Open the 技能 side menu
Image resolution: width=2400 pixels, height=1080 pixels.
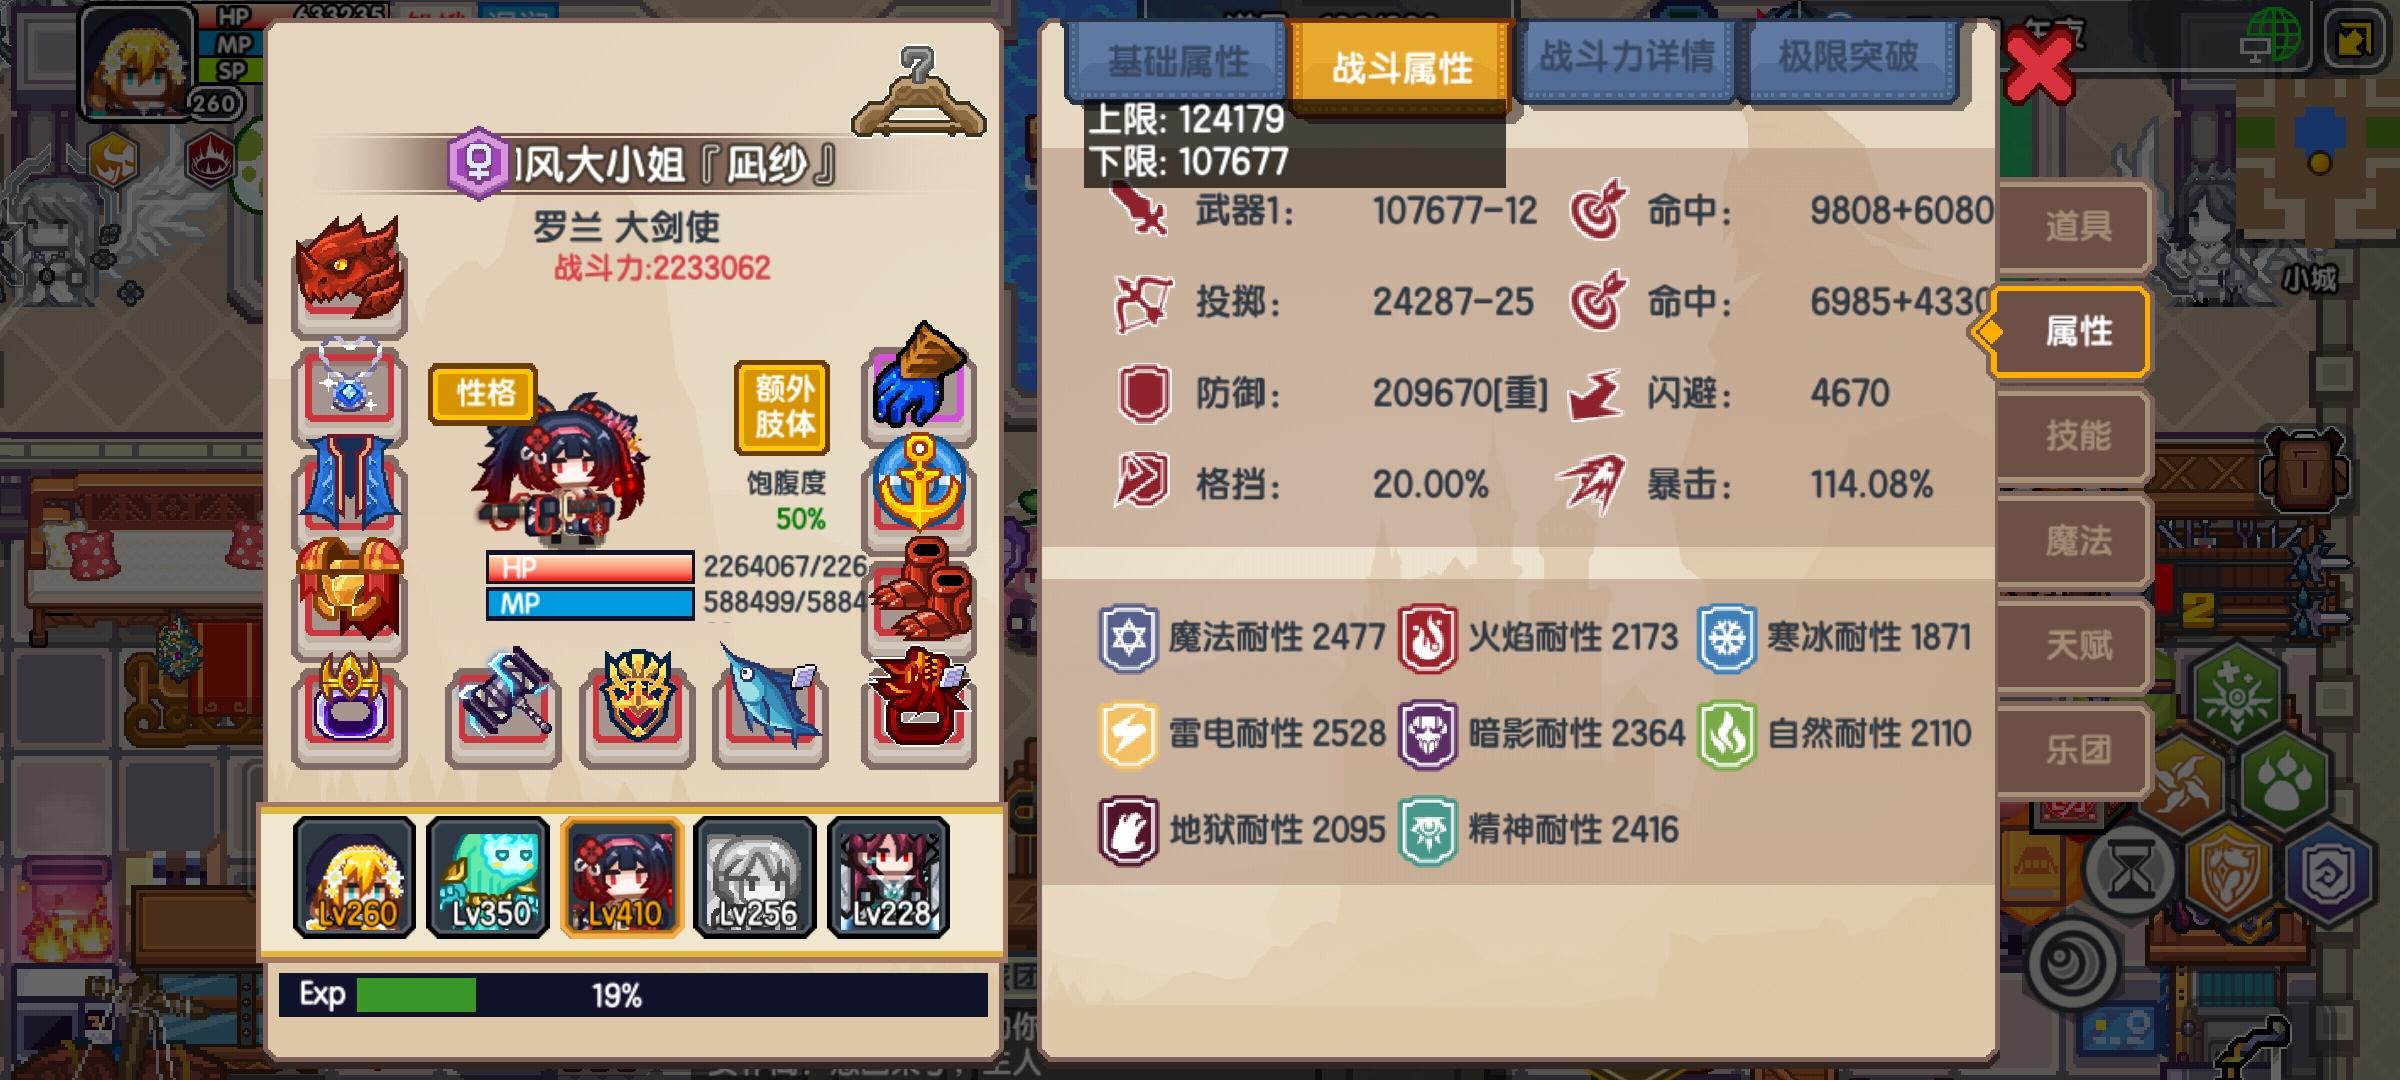pos(2076,436)
